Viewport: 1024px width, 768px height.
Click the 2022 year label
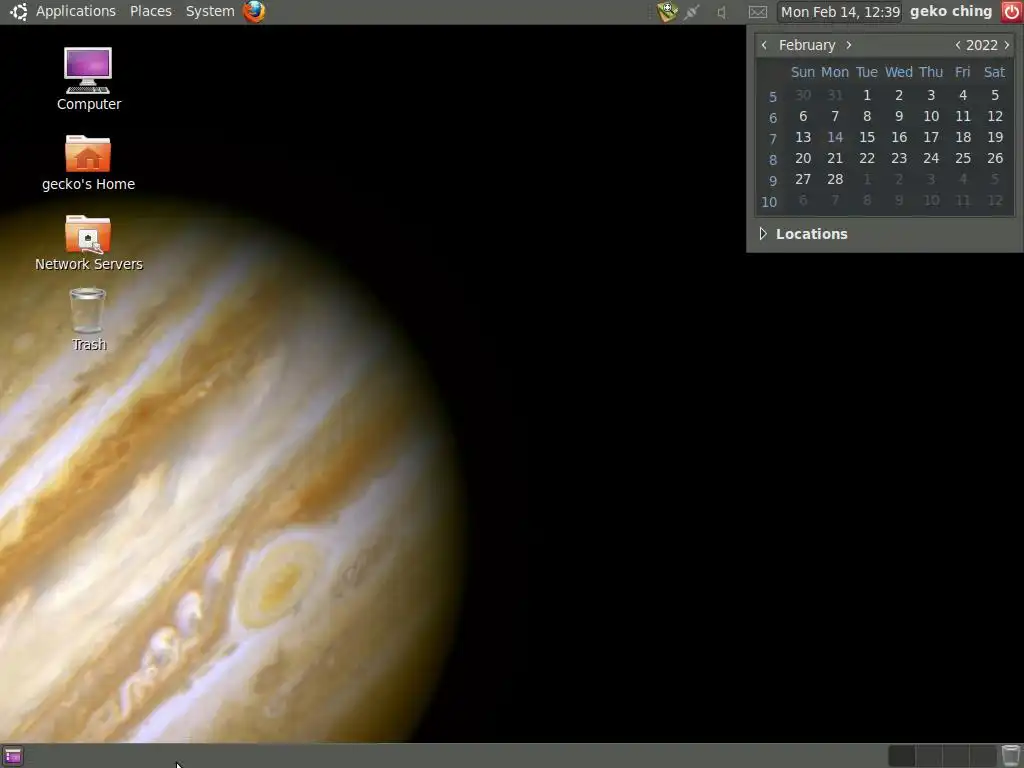coord(982,45)
